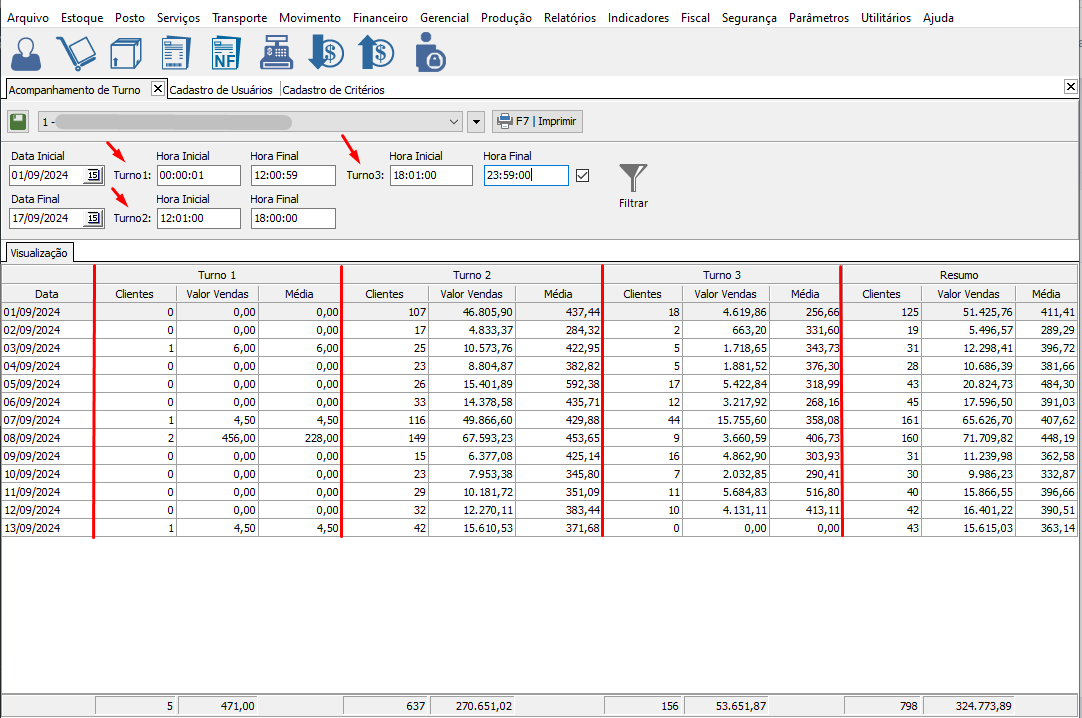Open the Relatórios menu
The image size is (1082, 718).
coord(569,18)
